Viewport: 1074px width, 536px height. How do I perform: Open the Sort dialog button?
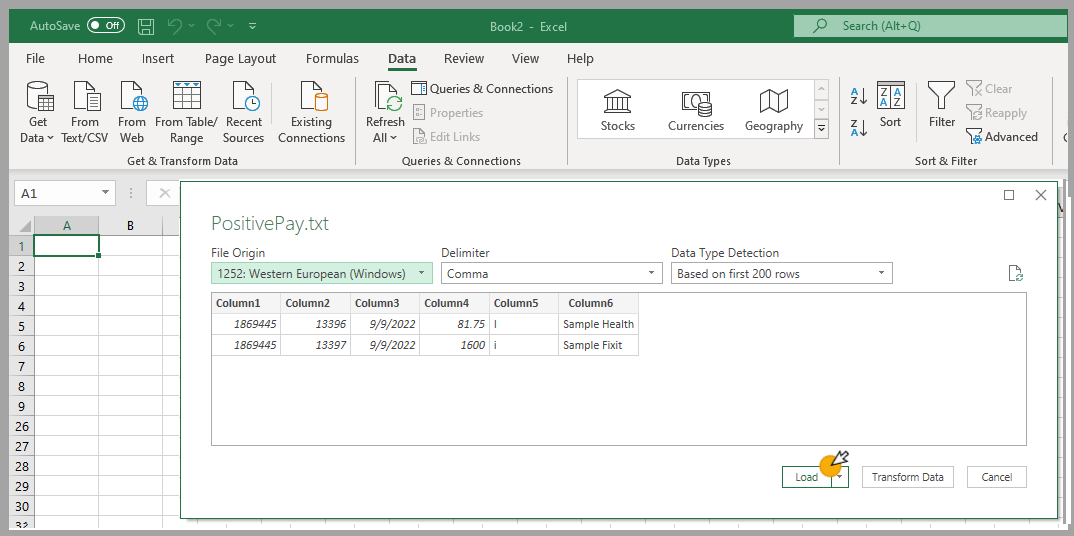[x=890, y=105]
